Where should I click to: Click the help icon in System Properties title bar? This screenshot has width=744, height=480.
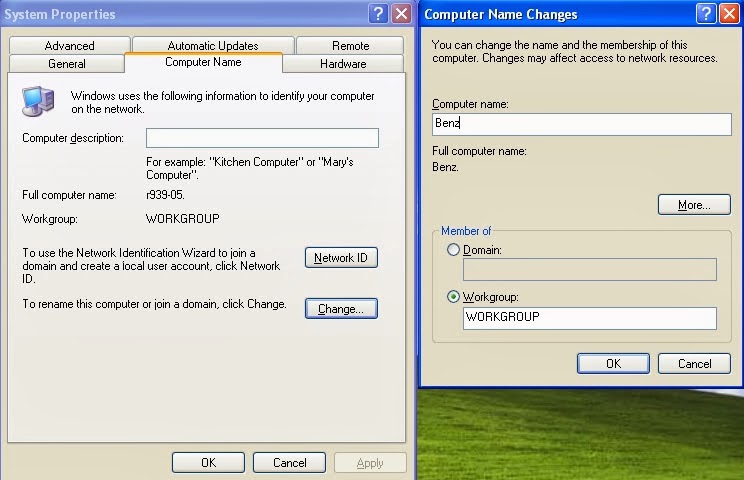pos(378,13)
